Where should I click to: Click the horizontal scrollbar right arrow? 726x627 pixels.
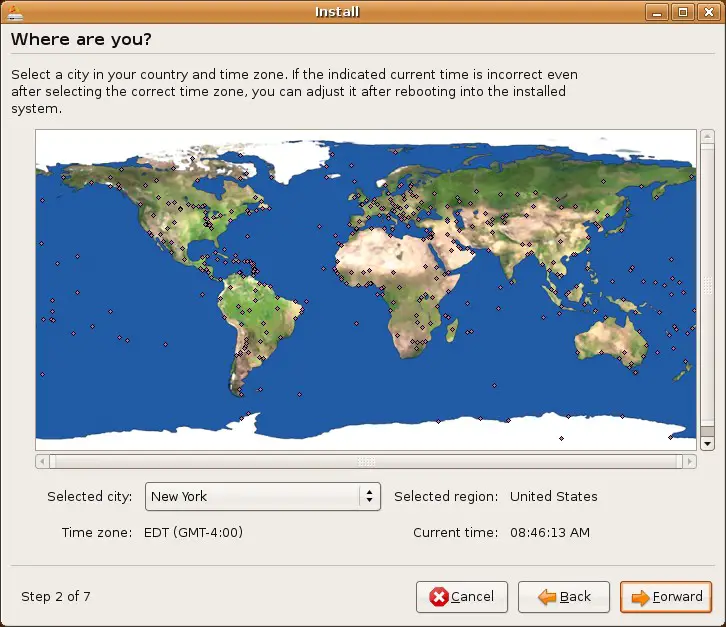(x=690, y=461)
